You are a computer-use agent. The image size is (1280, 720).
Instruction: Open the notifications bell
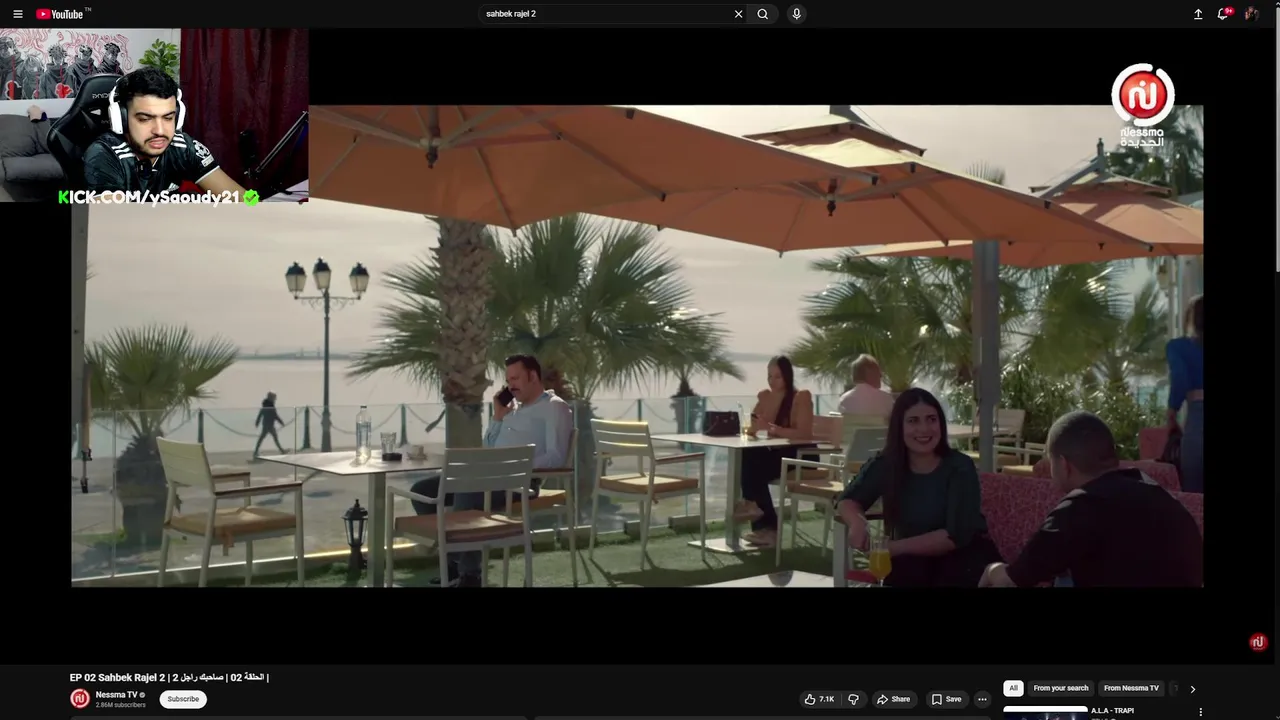tap(1223, 14)
